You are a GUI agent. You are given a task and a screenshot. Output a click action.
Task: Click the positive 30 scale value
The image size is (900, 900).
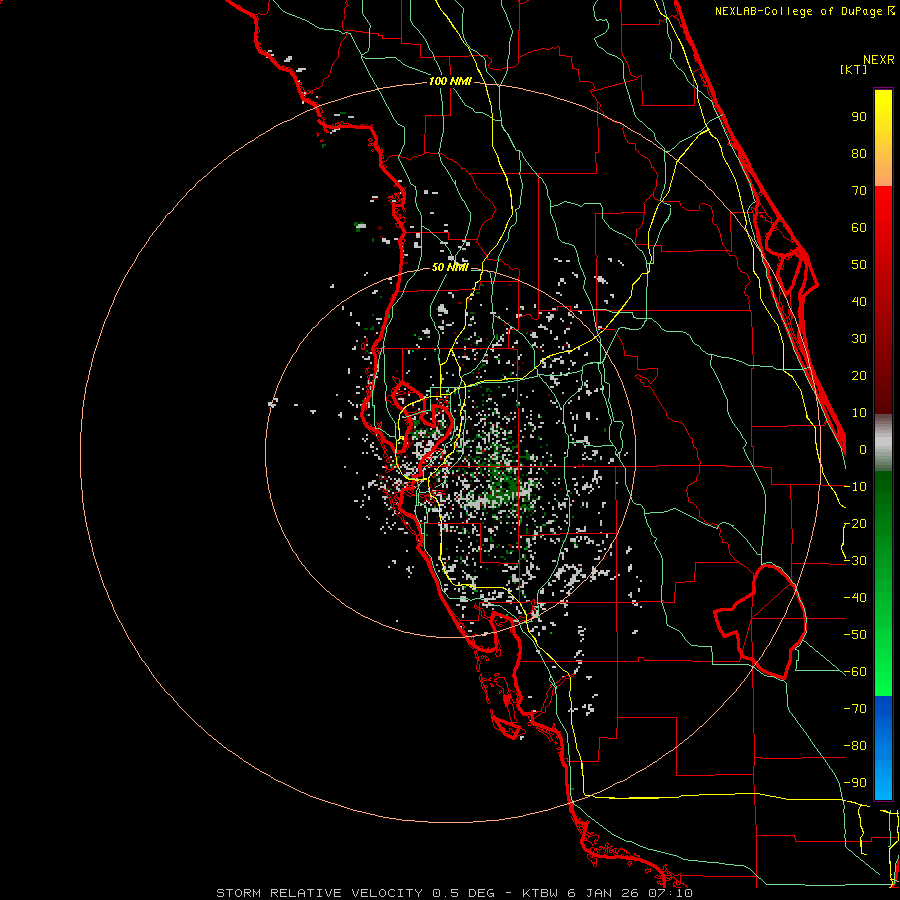(859, 339)
